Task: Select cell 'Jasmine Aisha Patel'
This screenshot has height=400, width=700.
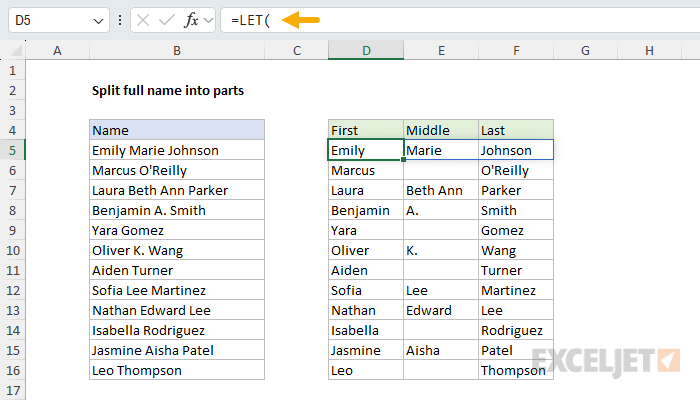Action: coord(177,350)
